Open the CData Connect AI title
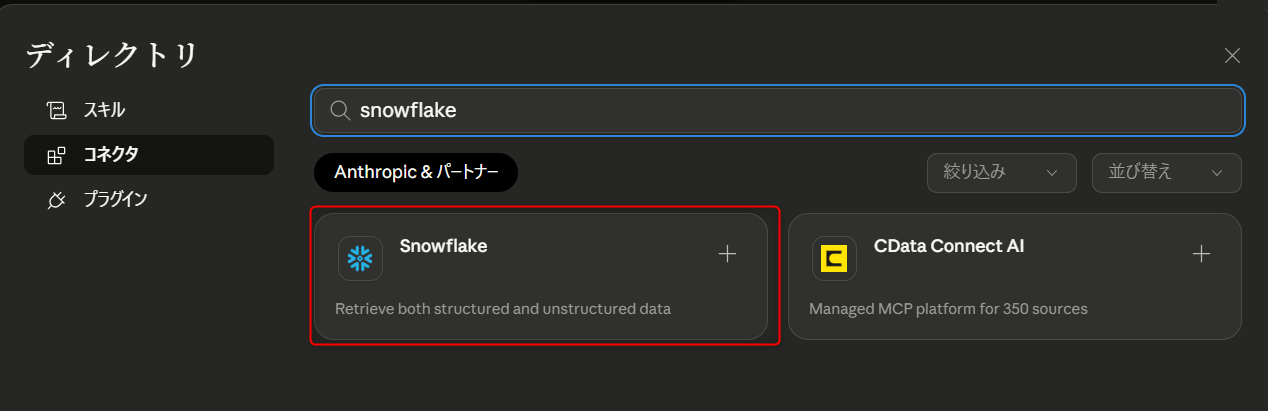The image size is (1268, 411). coord(948,245)
